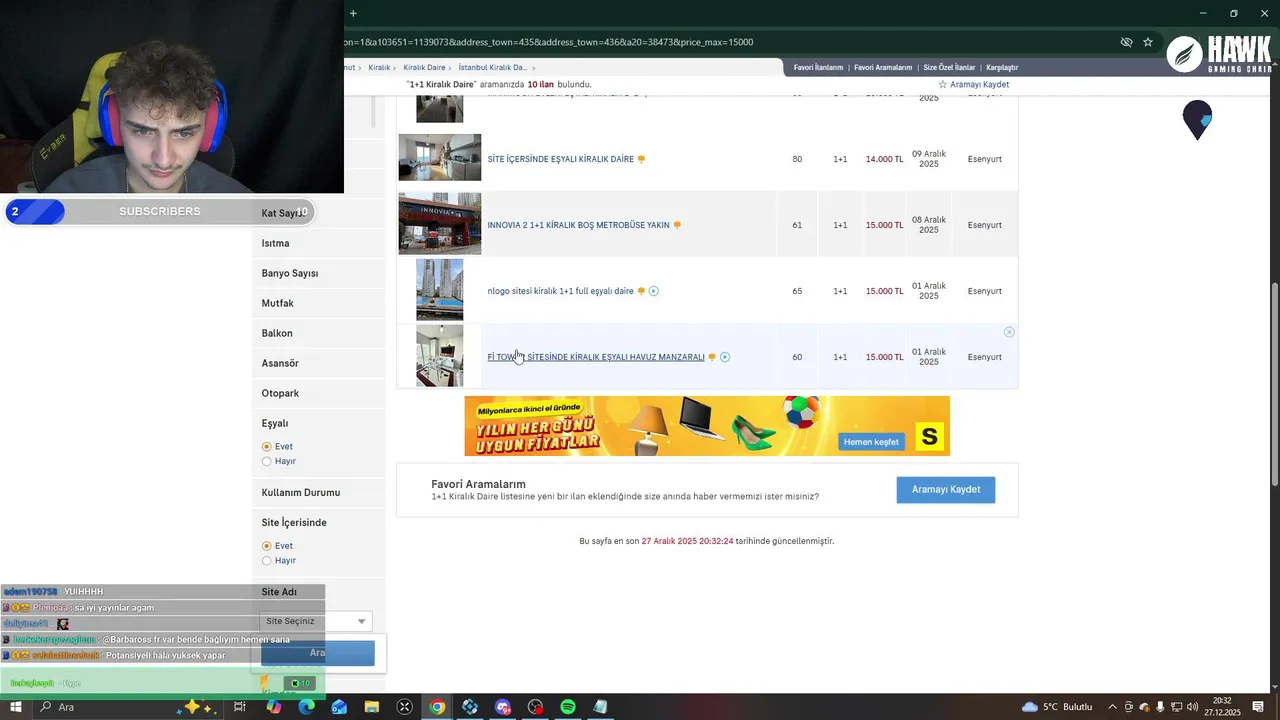Go to İstanbul Kiralık Da... breadcrumb
Viewport: 1280px width, 720px height.
pos(492,68)
